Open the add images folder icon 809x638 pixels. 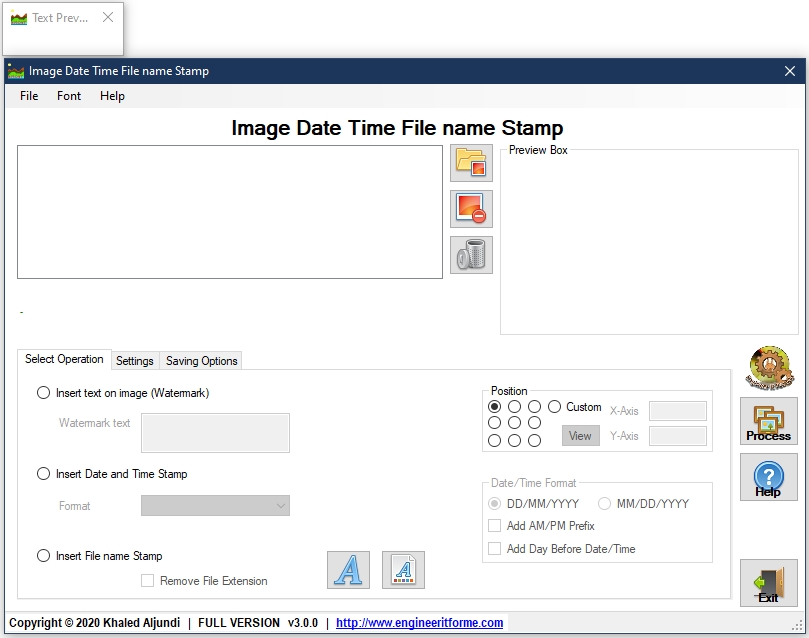coord(470,163)
